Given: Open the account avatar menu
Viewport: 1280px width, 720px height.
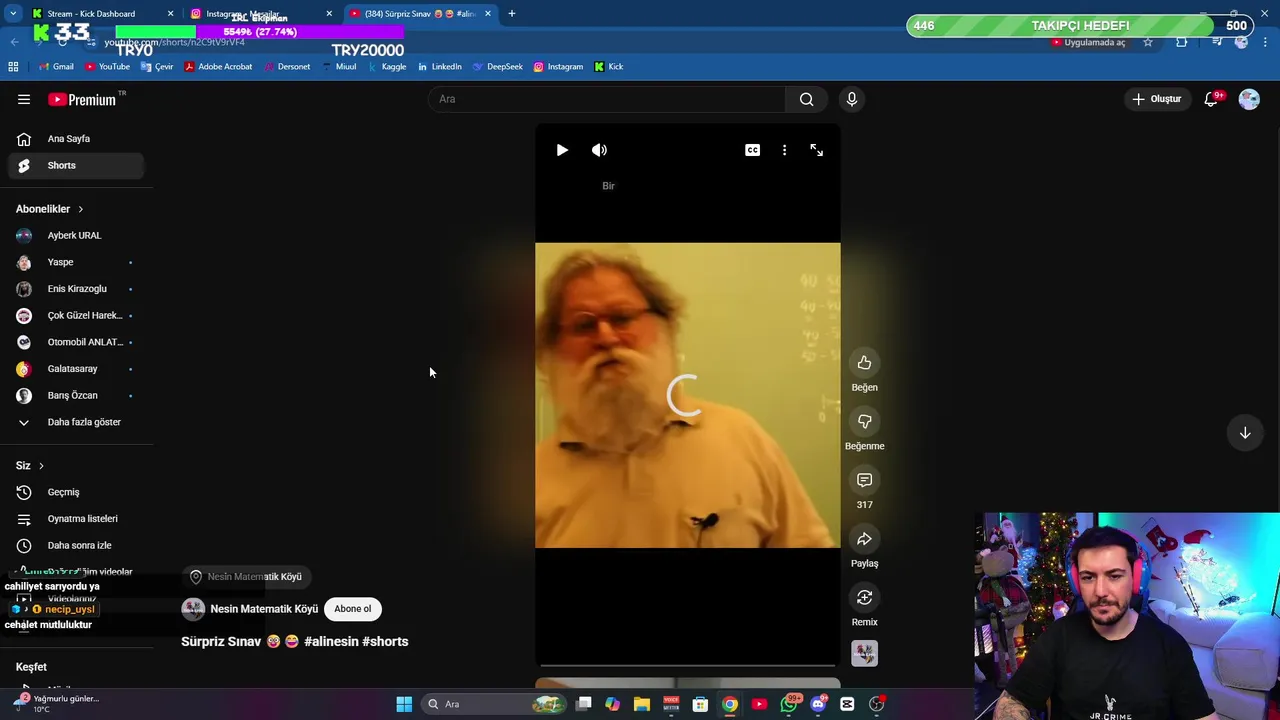Looking at the screenshot, I should pyautogui.click(x=1249, y=99).
